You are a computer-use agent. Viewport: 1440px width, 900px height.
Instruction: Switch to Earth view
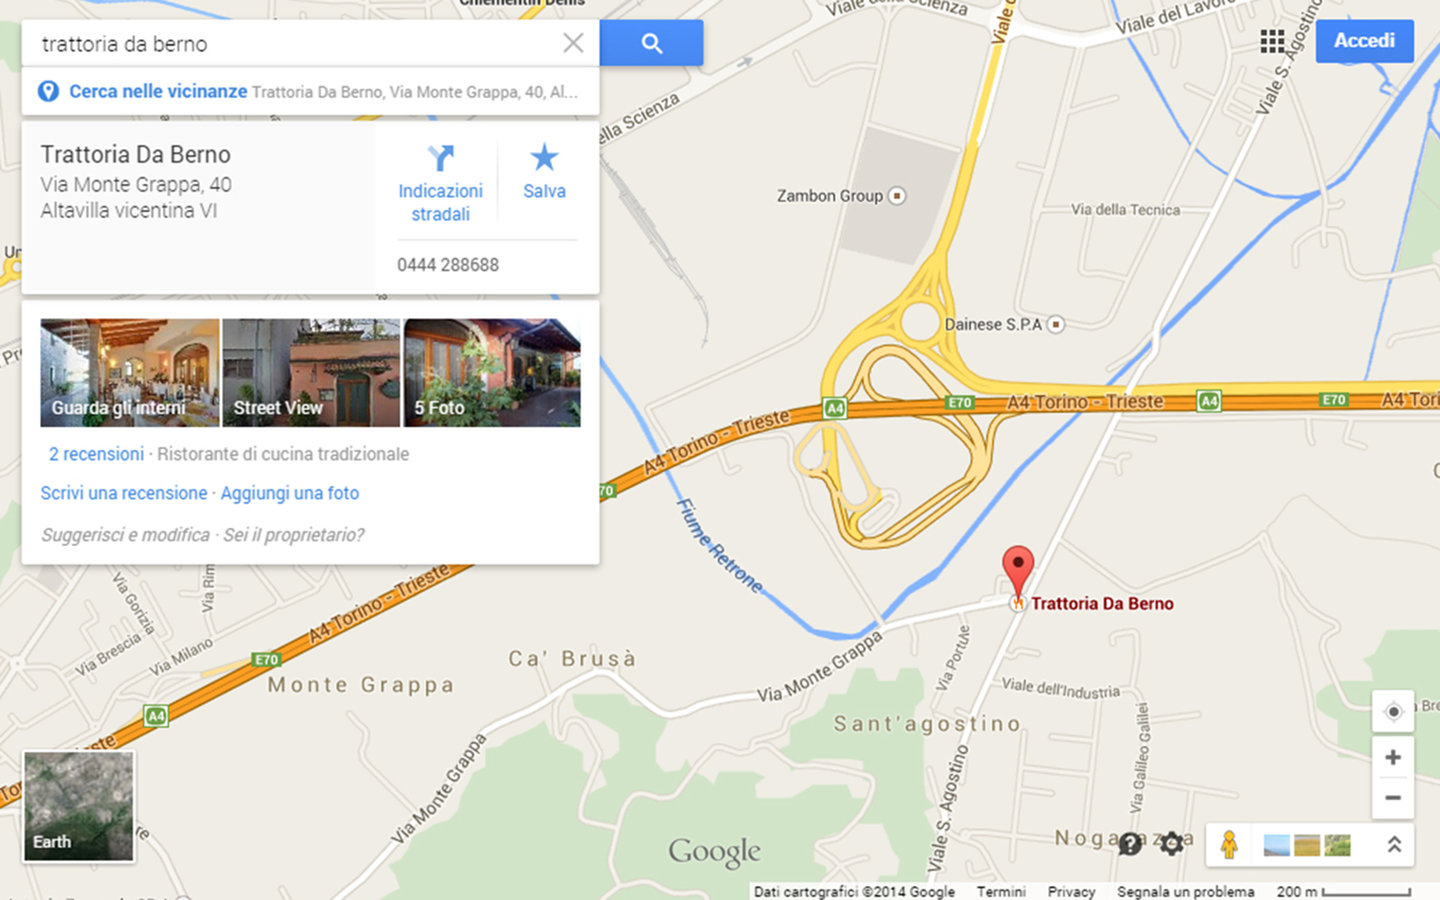pos(79,806)
